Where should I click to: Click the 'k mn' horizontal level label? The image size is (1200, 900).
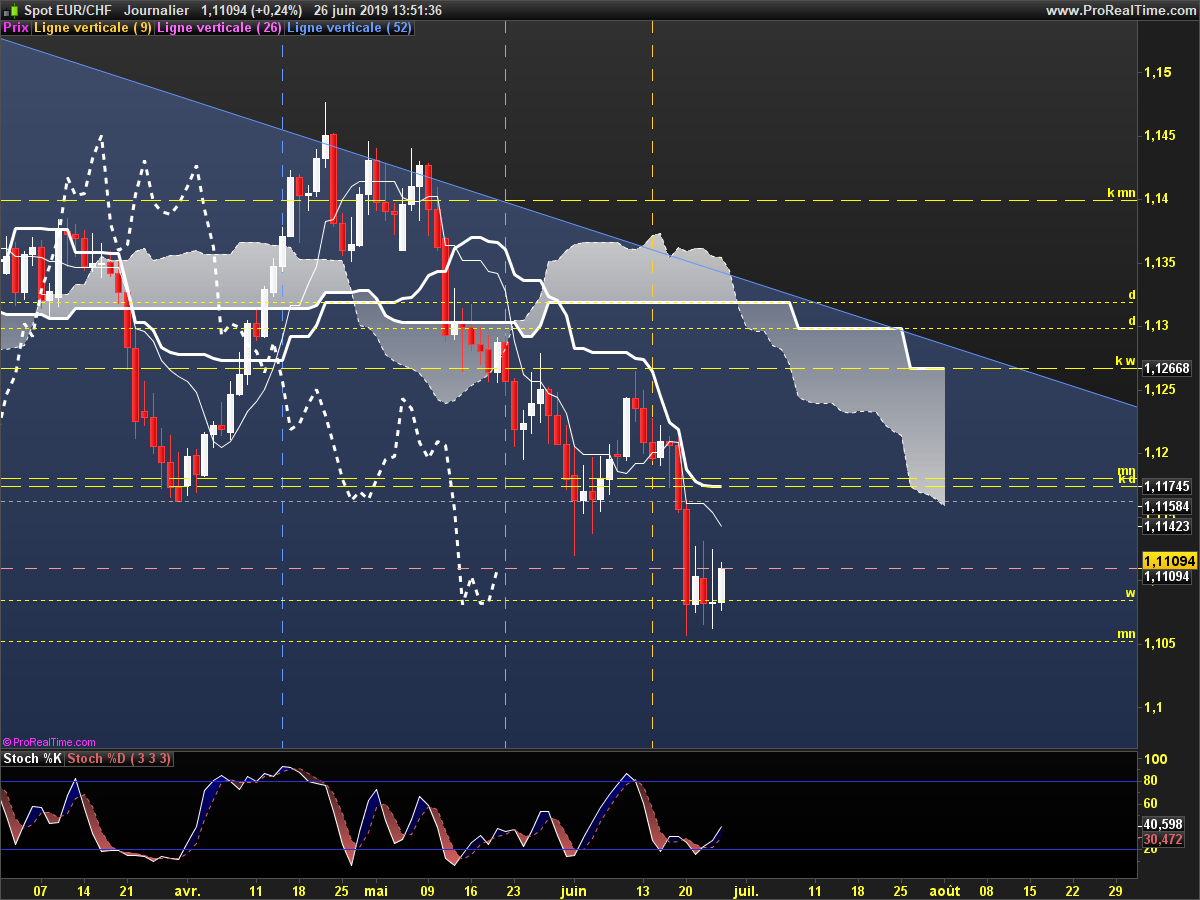tap(1121, 193)
